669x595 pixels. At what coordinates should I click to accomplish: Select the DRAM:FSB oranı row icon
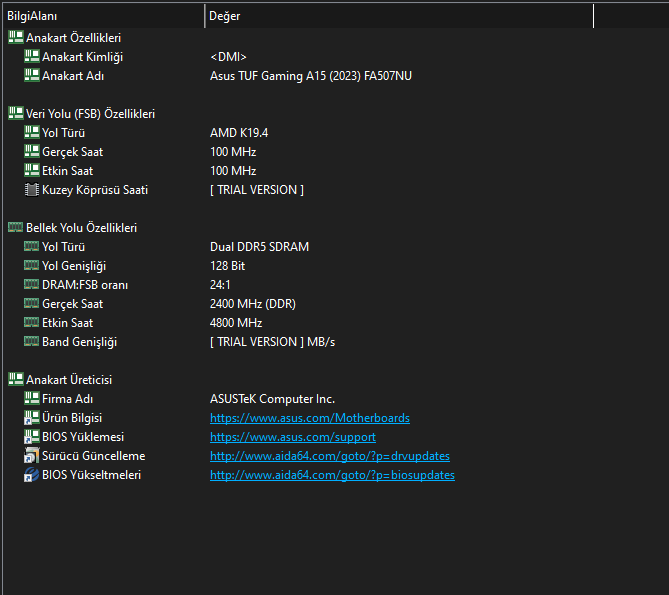point(32,285)
